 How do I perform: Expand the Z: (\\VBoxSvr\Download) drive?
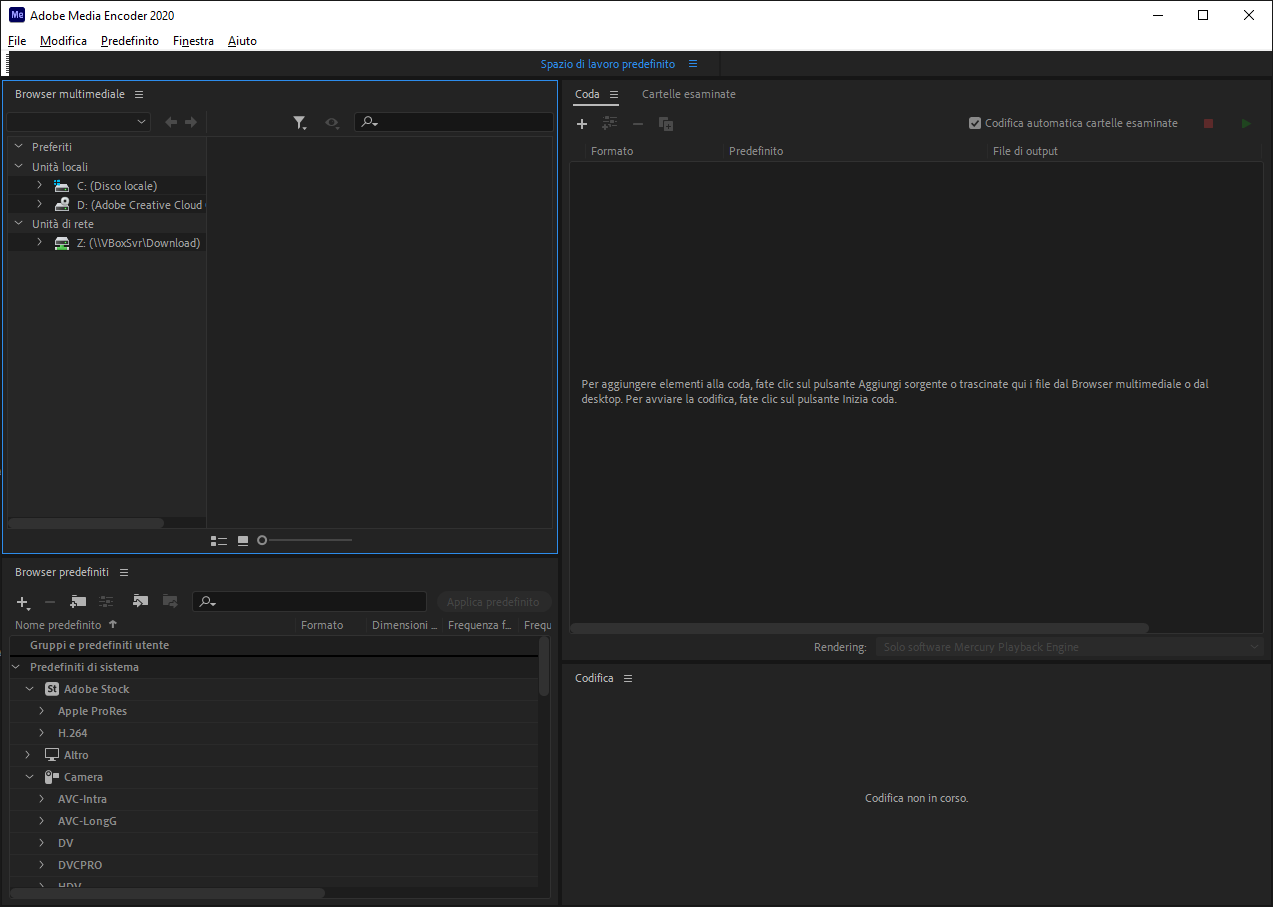tap(39, 243)
